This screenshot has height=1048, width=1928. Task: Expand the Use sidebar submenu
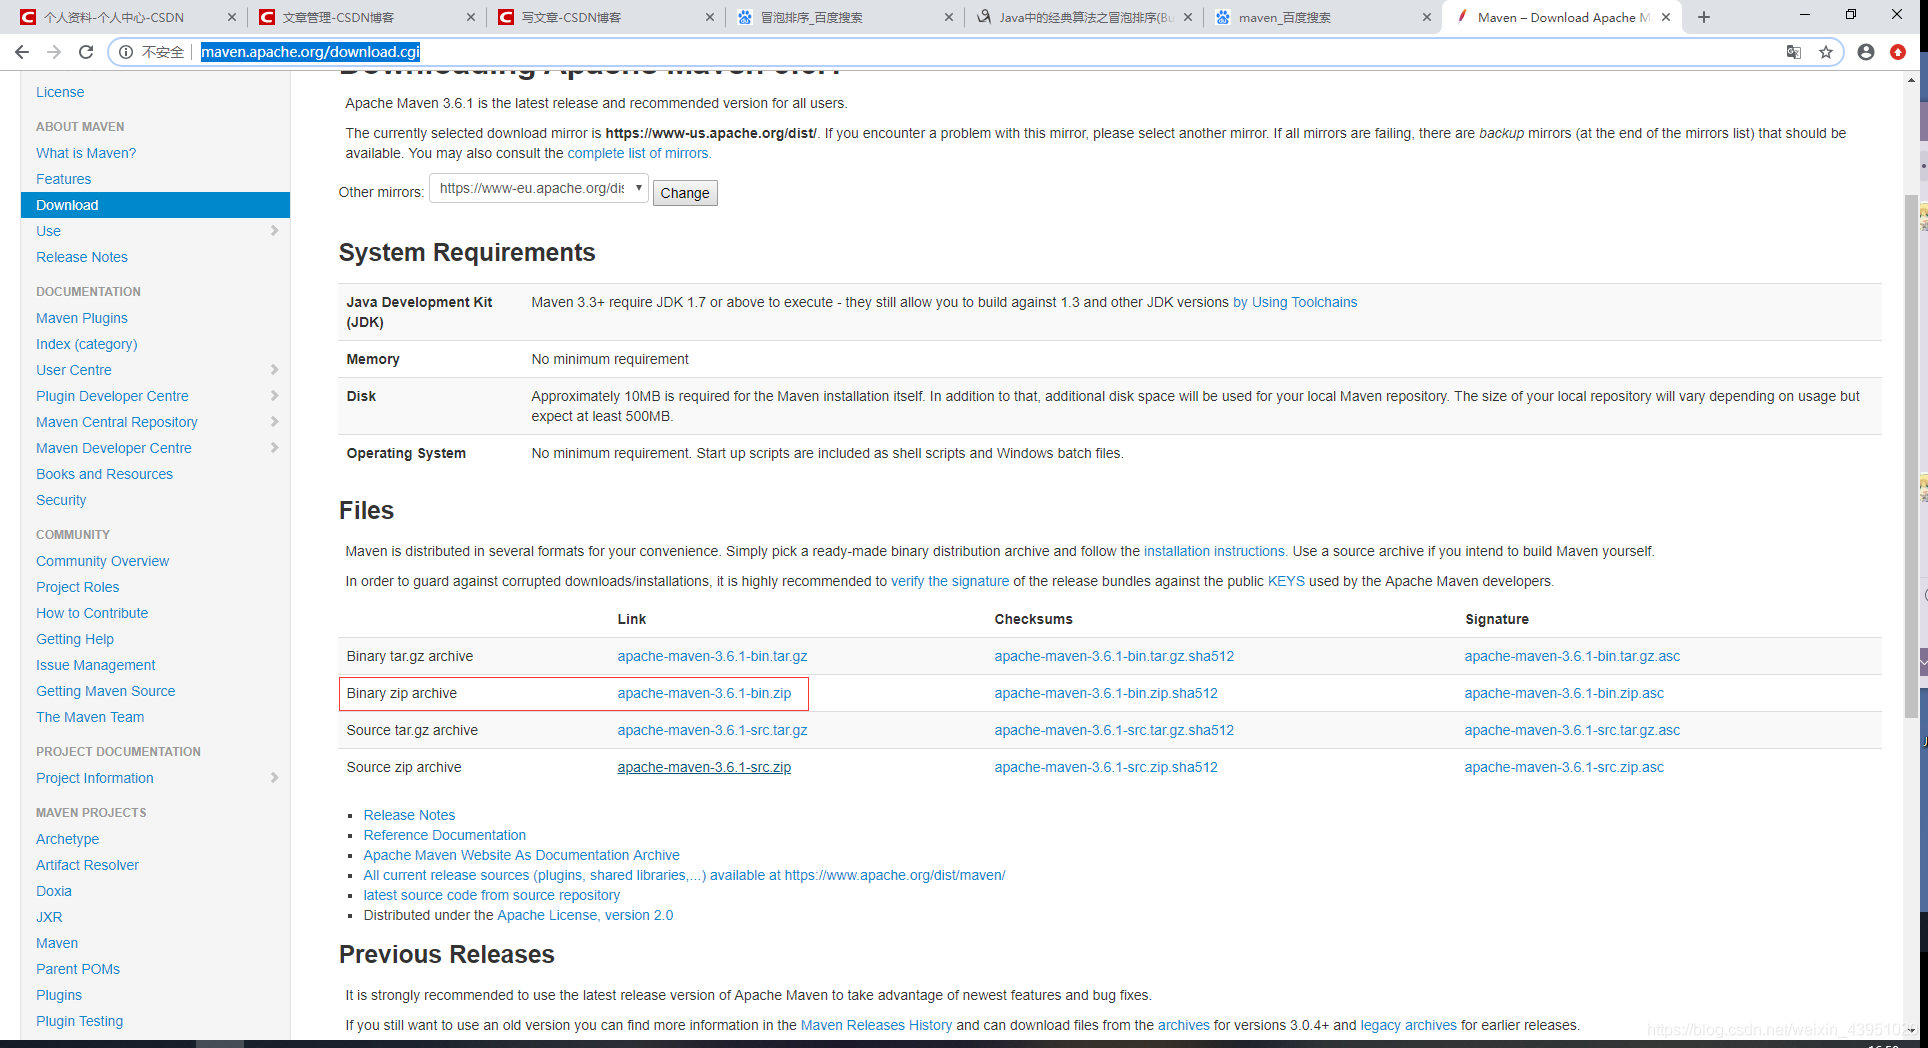pos(275,231)
